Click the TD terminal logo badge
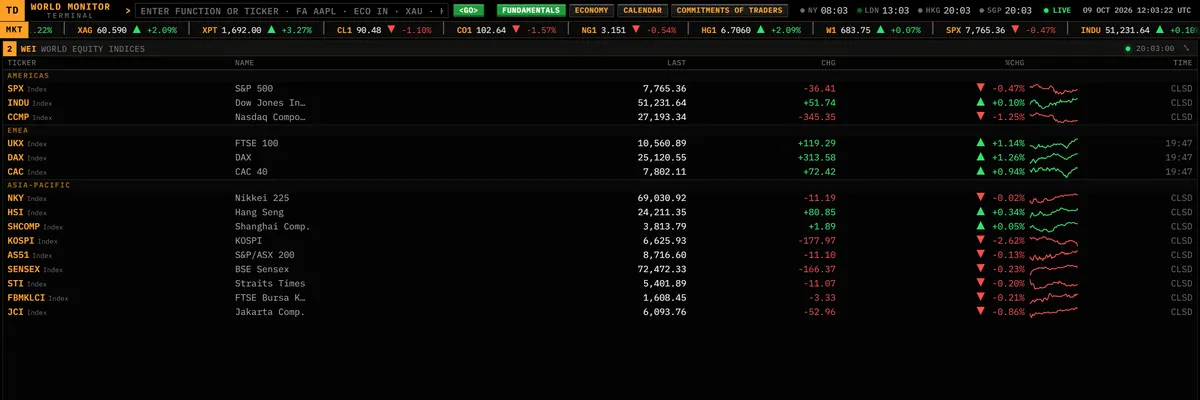Viewport: 1200px width, 400px height. click(12, 10)
